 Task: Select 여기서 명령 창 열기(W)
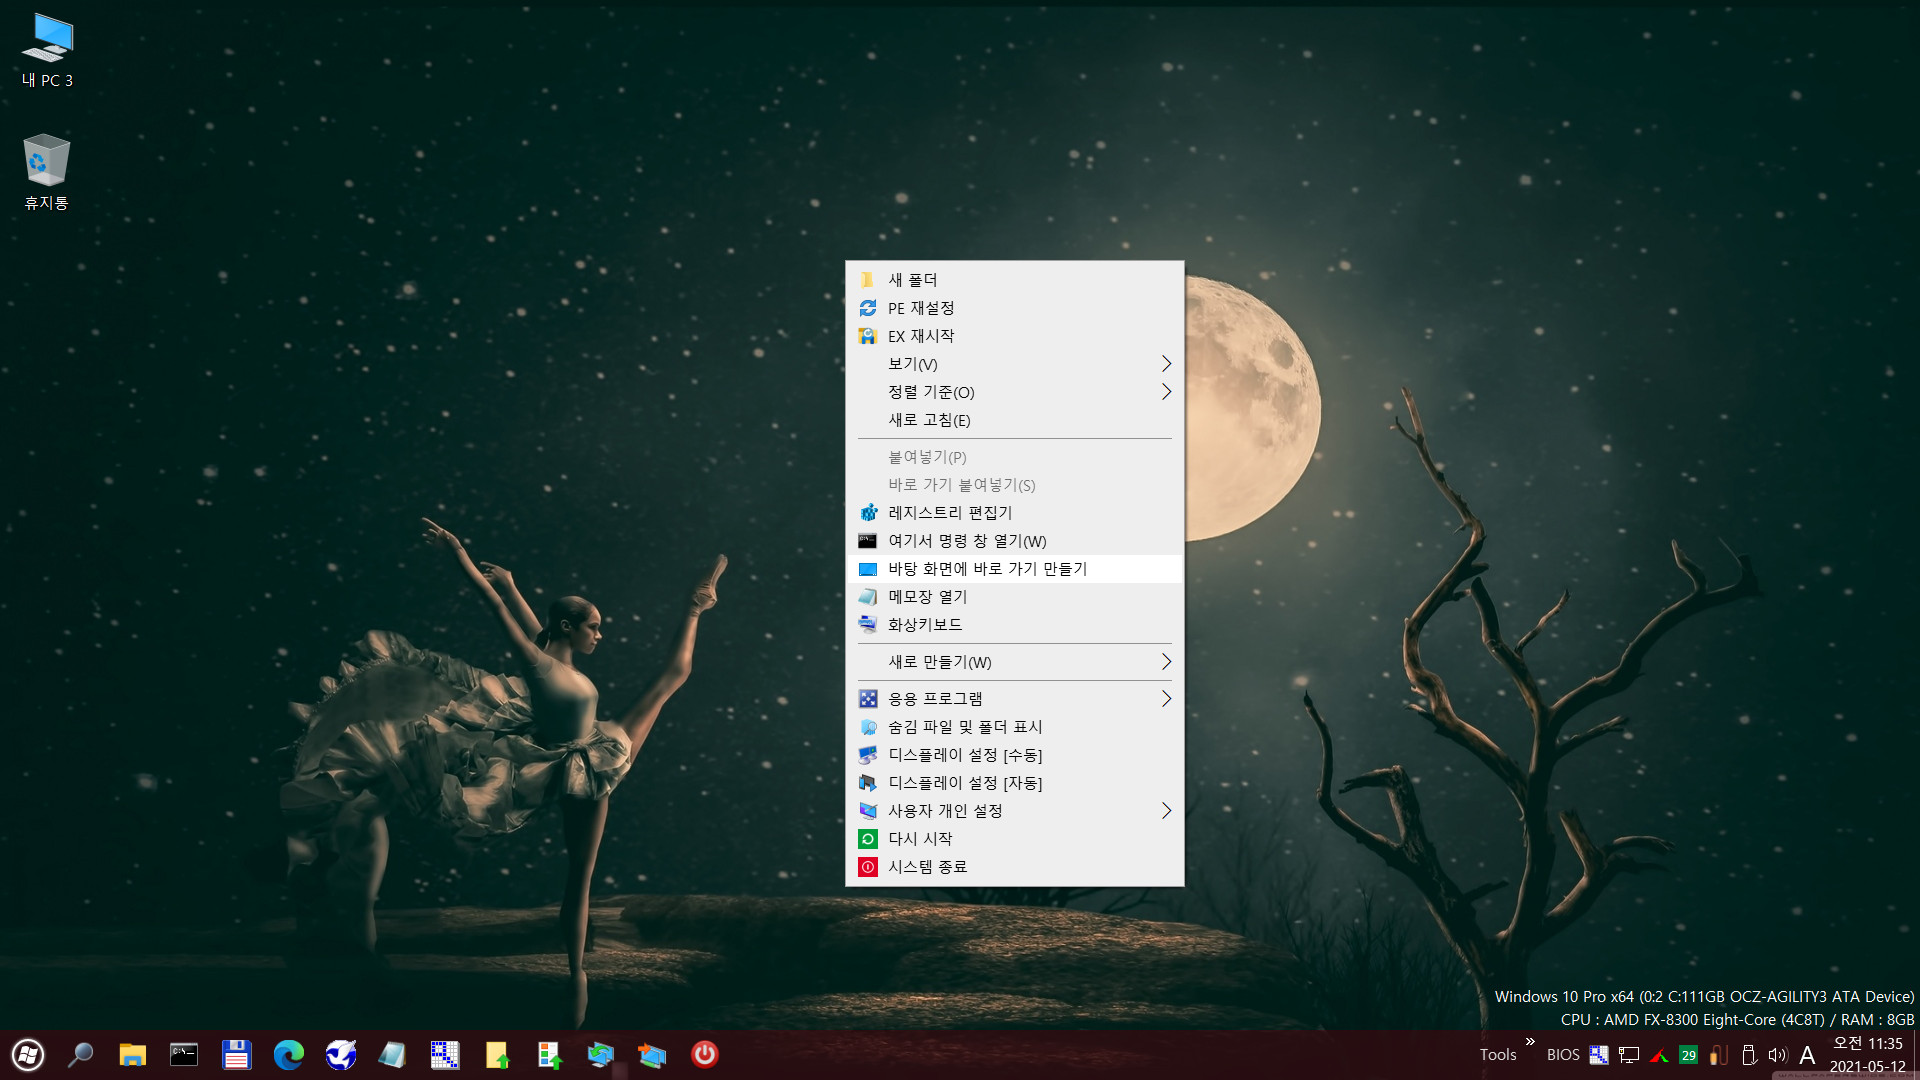point(1014,541)
